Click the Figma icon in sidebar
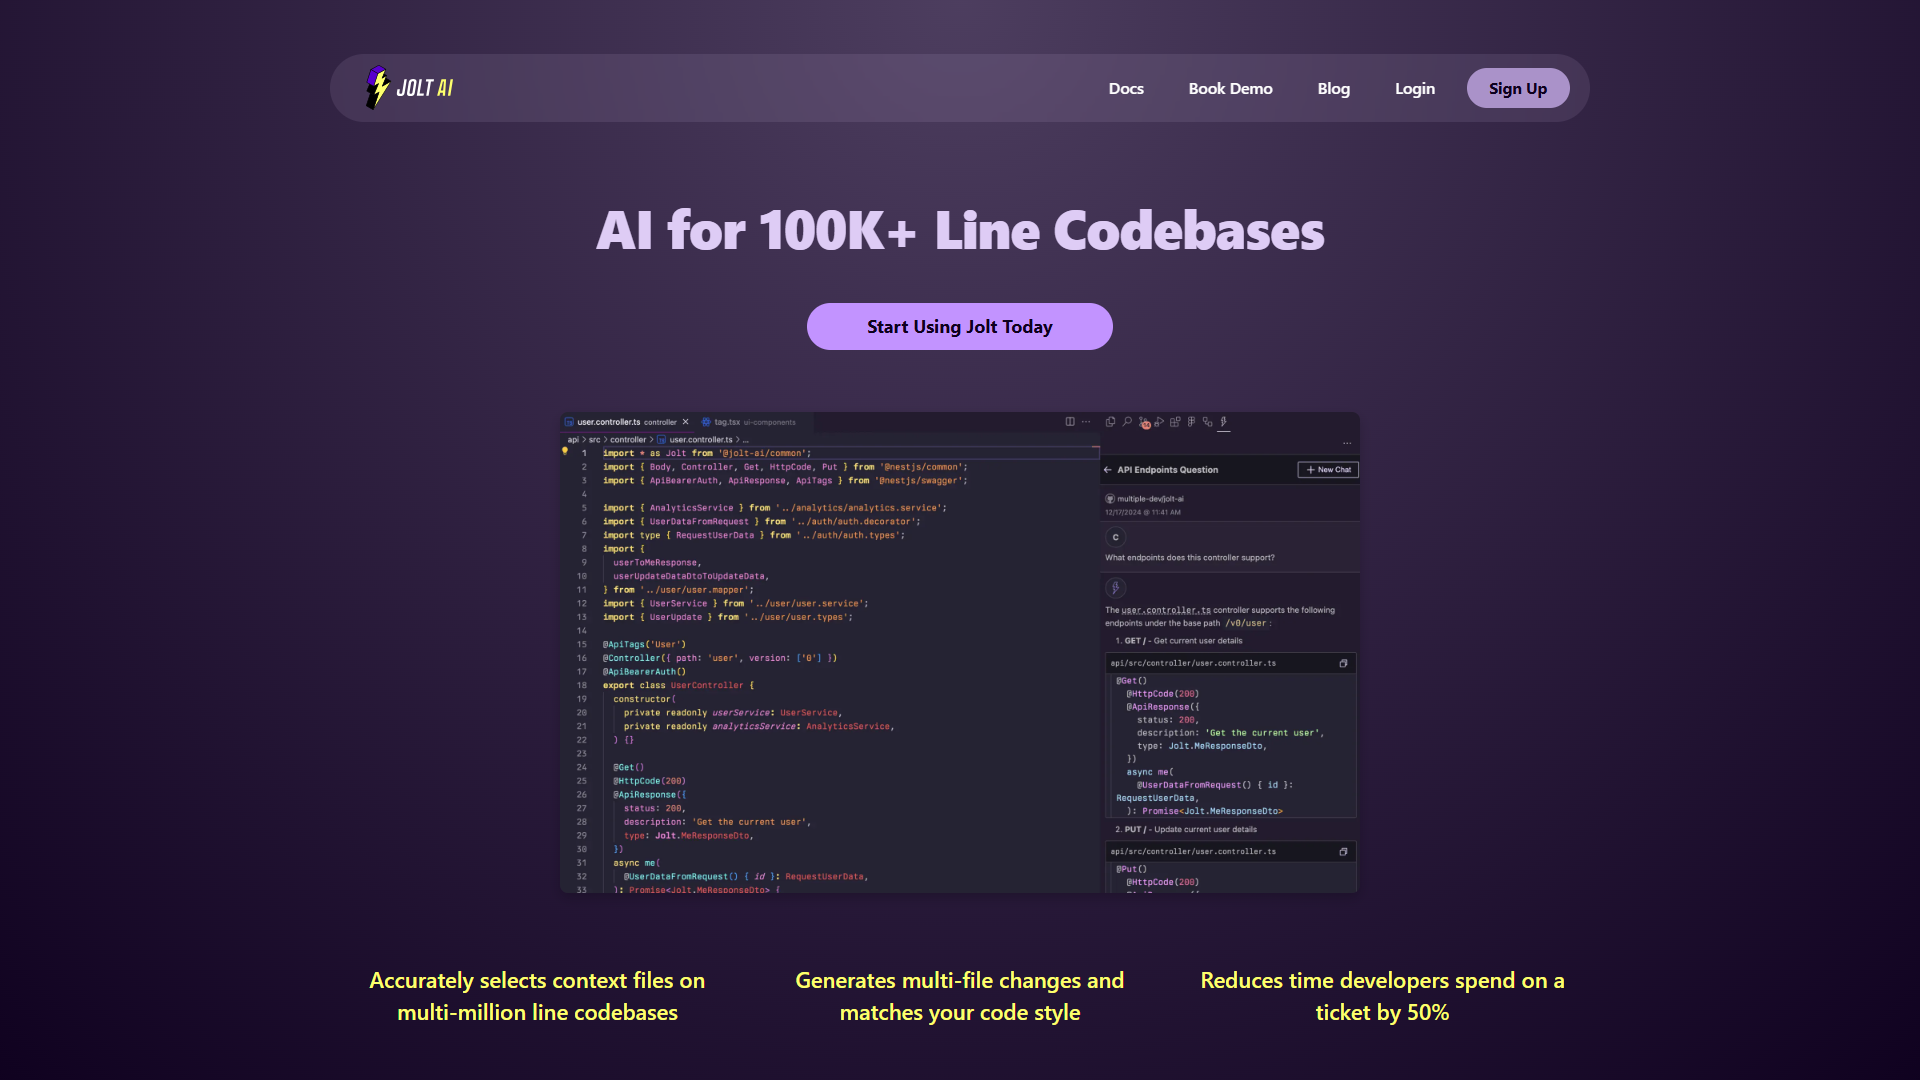 (x=1191, y=422)
